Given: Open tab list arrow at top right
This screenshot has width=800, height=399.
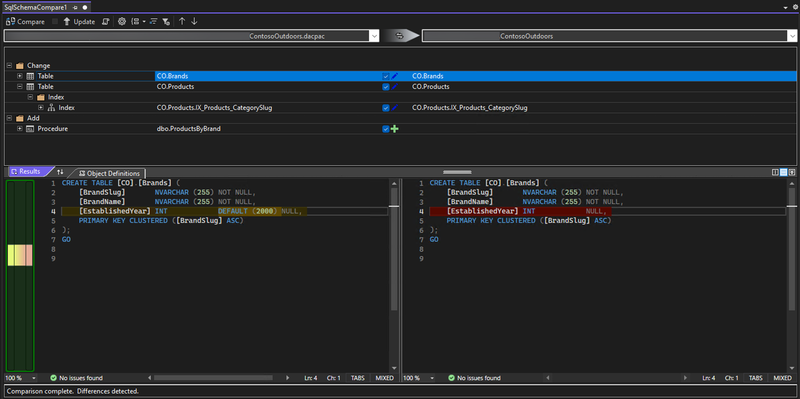Looking at the screenshot, I should coord(785,8).
